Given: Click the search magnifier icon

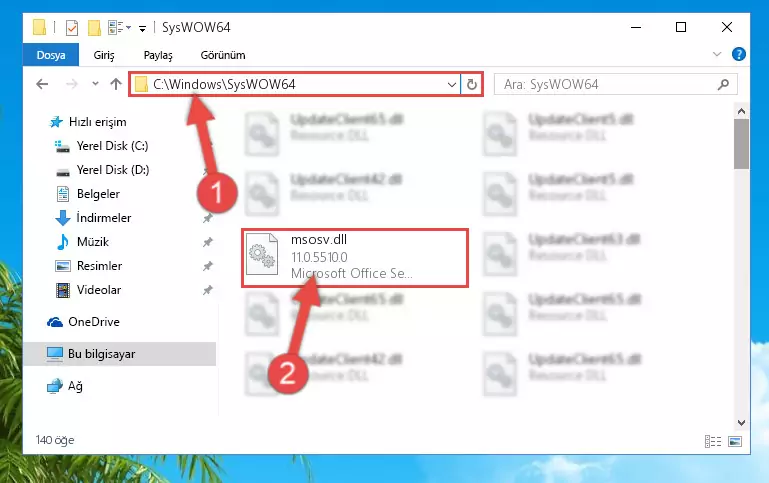Looking at the screenshot, I should [723, 84].
